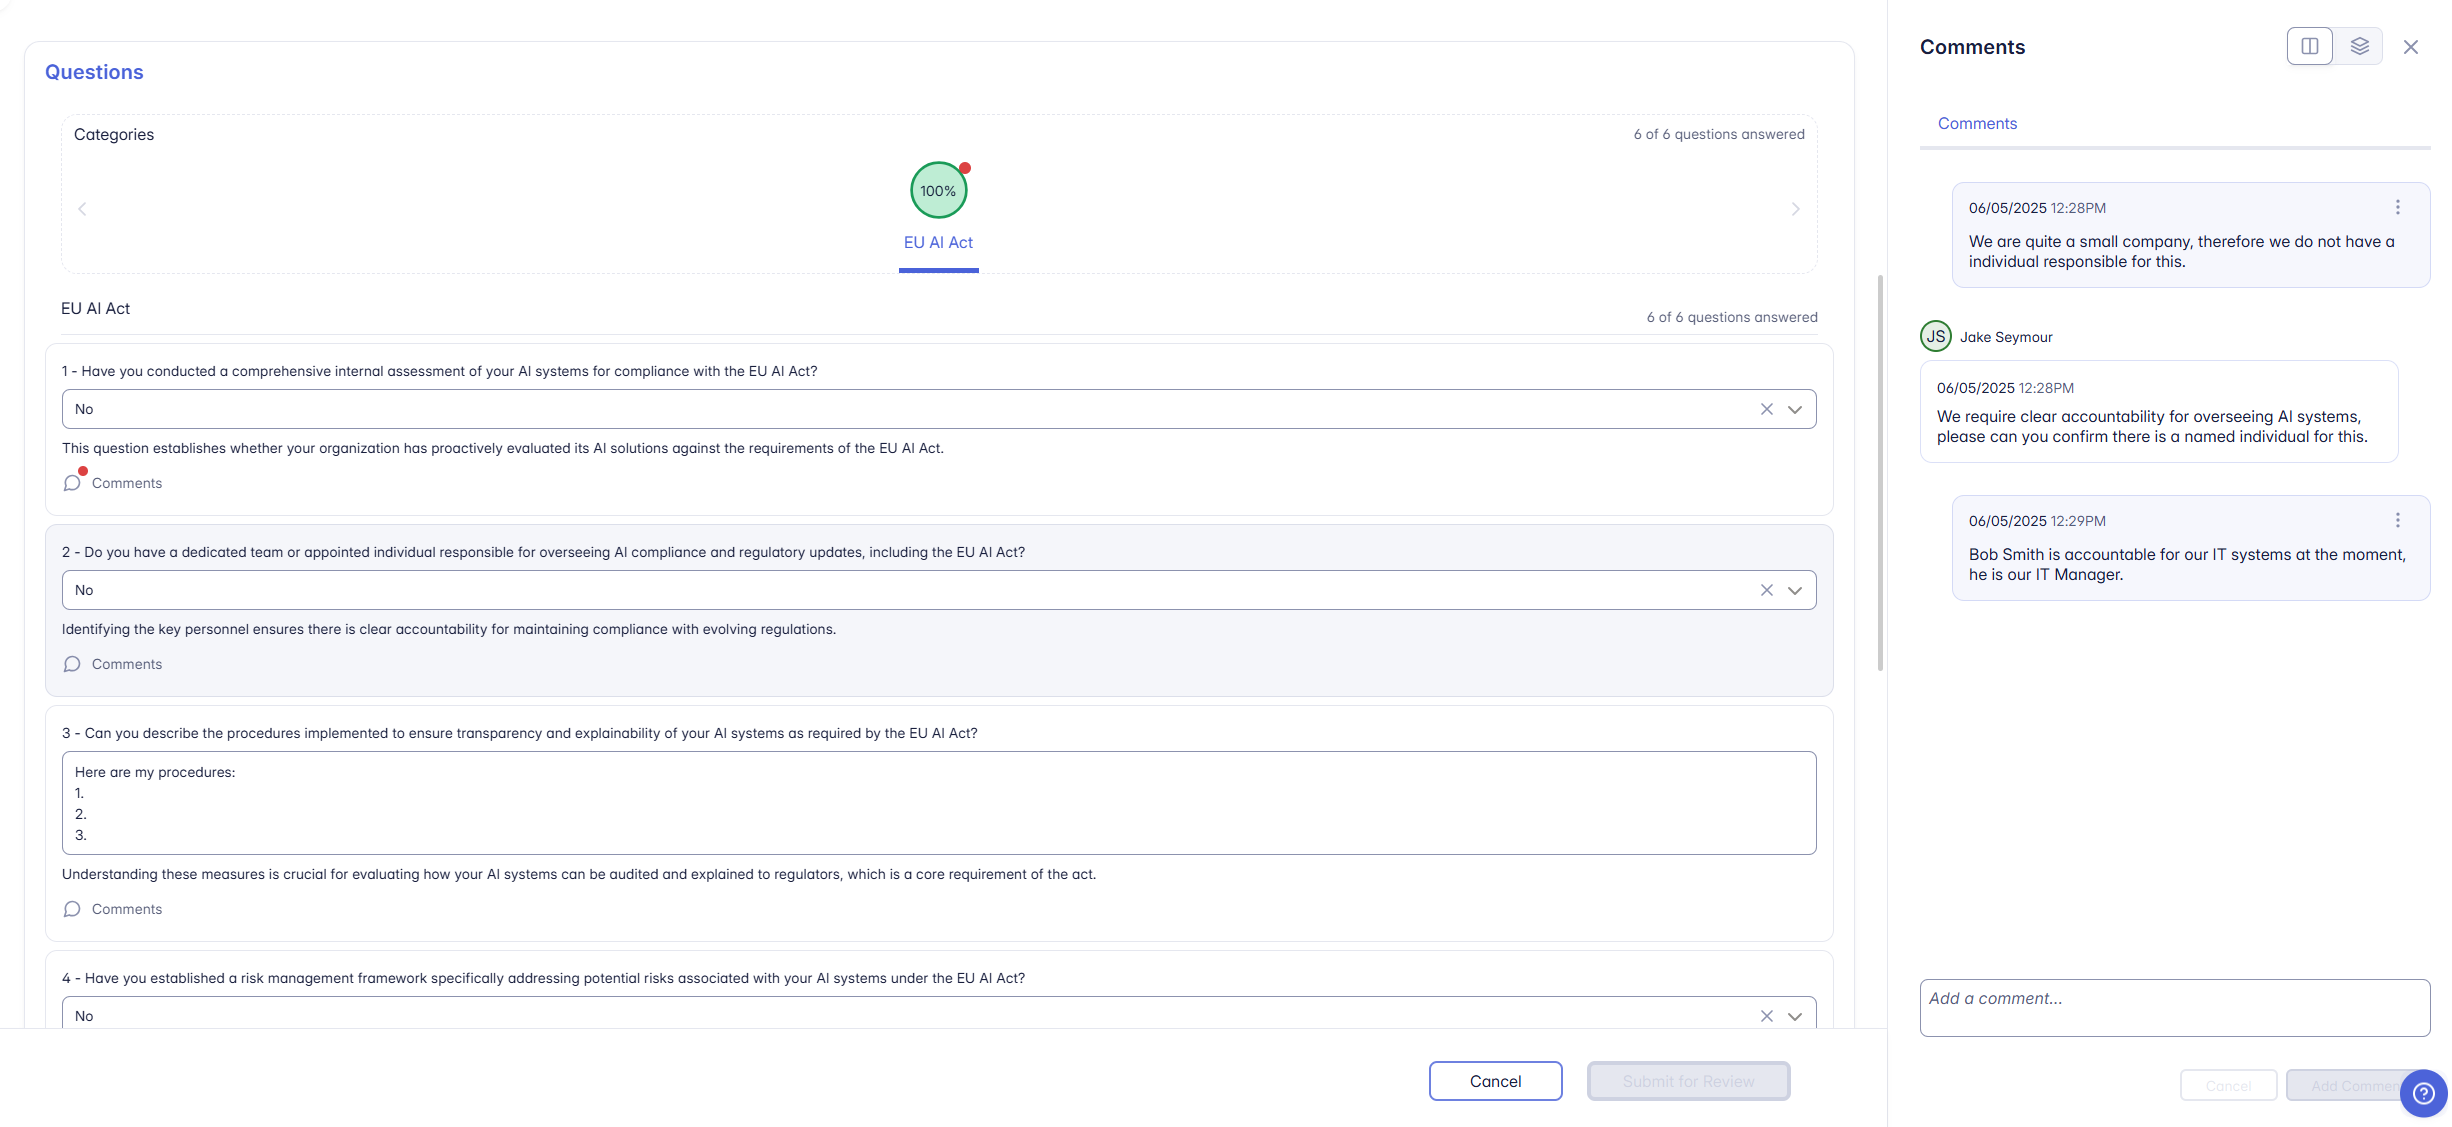2452x1127 pixels.
Task: Clear the answer for question 1
Action: (x=1766, y=409)
